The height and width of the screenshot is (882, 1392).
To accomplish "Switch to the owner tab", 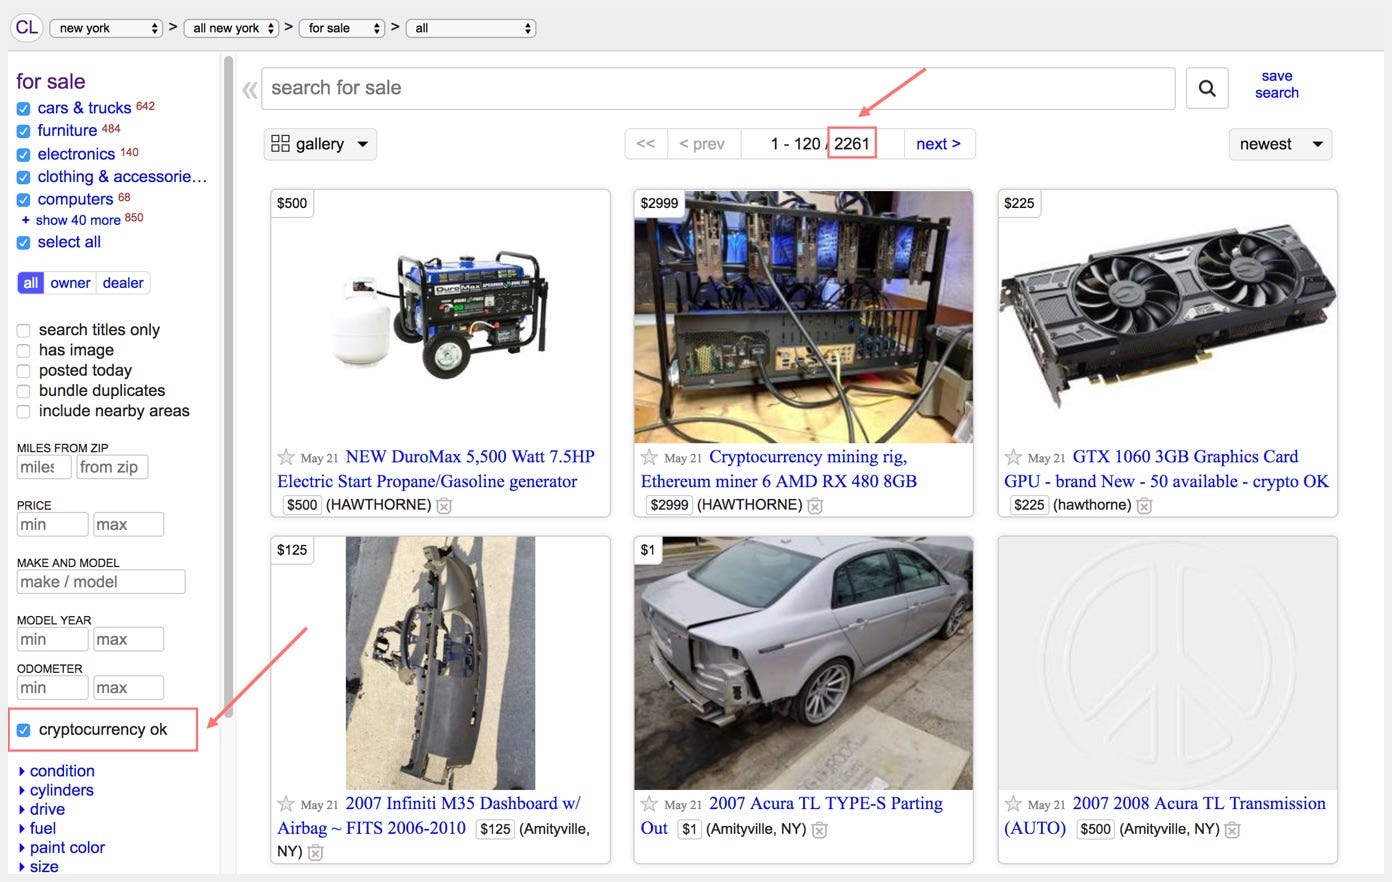I will (x=69, y=283).
